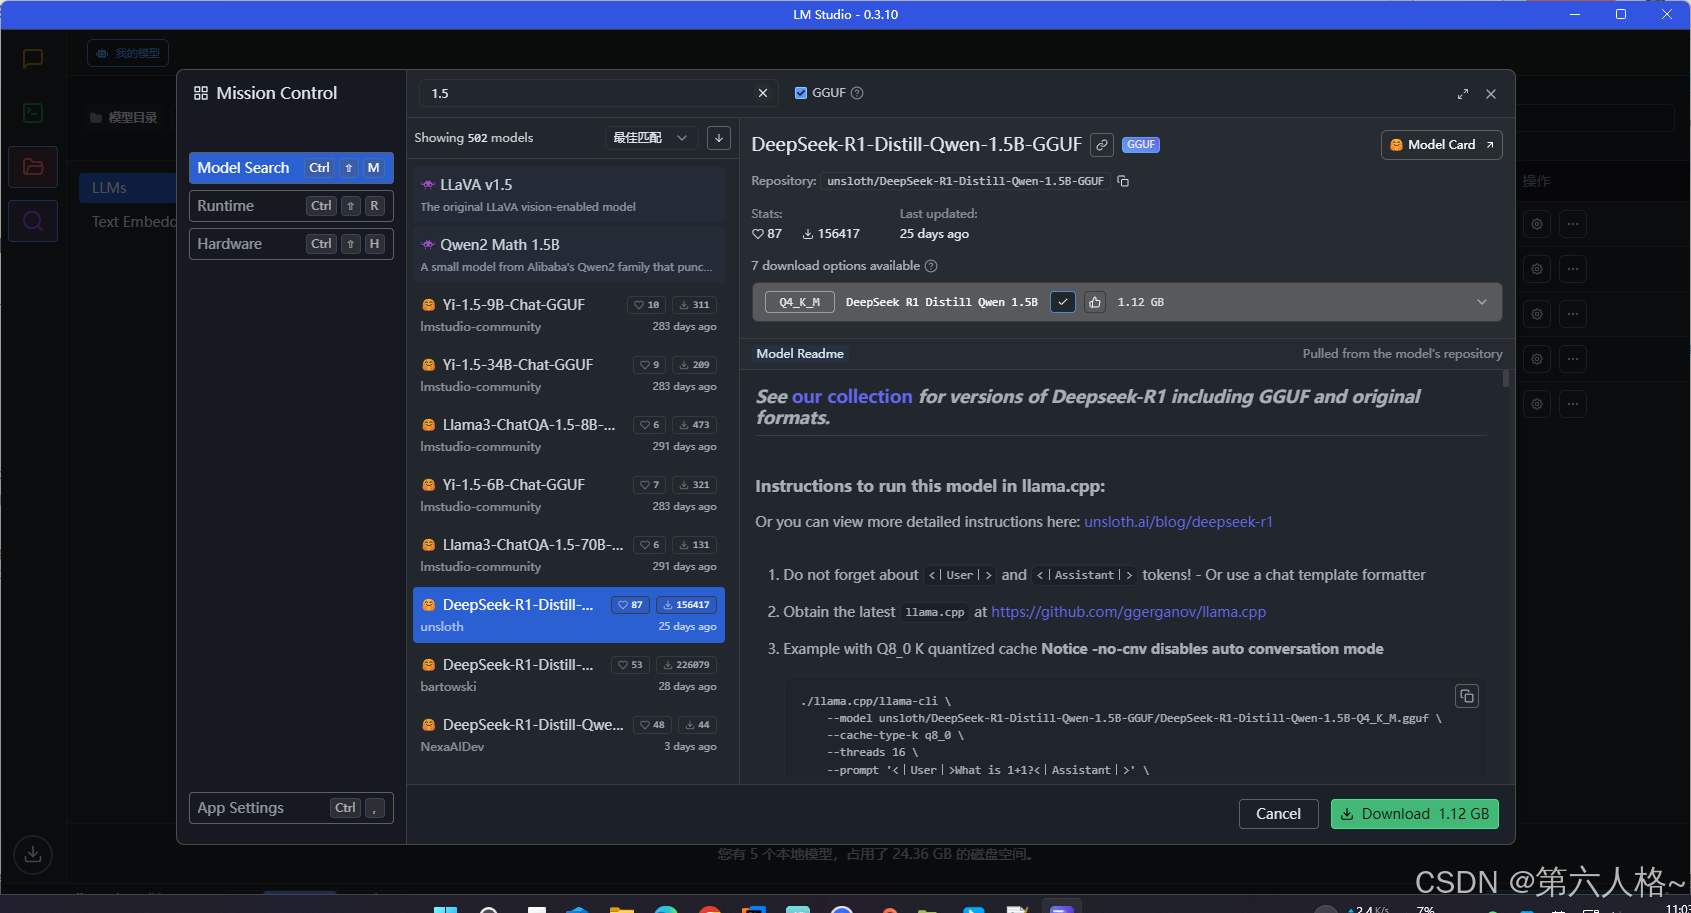
Task: Open the Developer terminal sidebar icon
Action: coord(33,113)
